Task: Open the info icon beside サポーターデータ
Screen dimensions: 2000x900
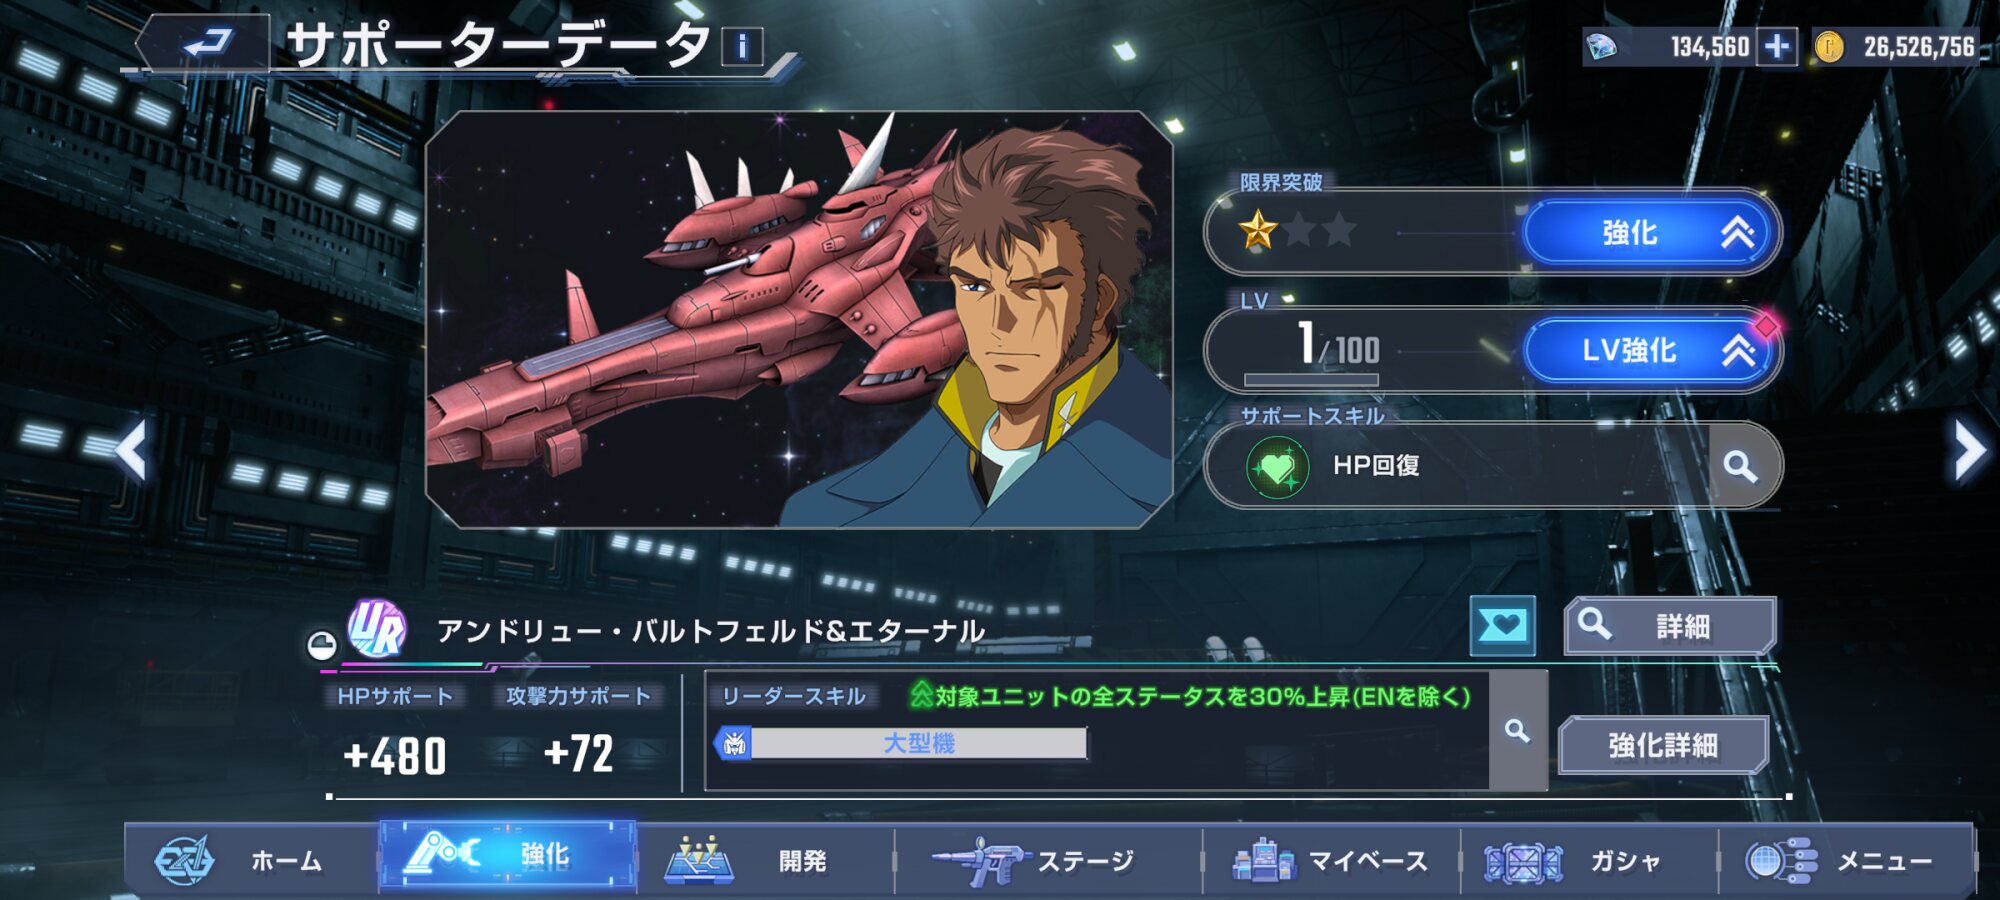Action: [742, 46]
